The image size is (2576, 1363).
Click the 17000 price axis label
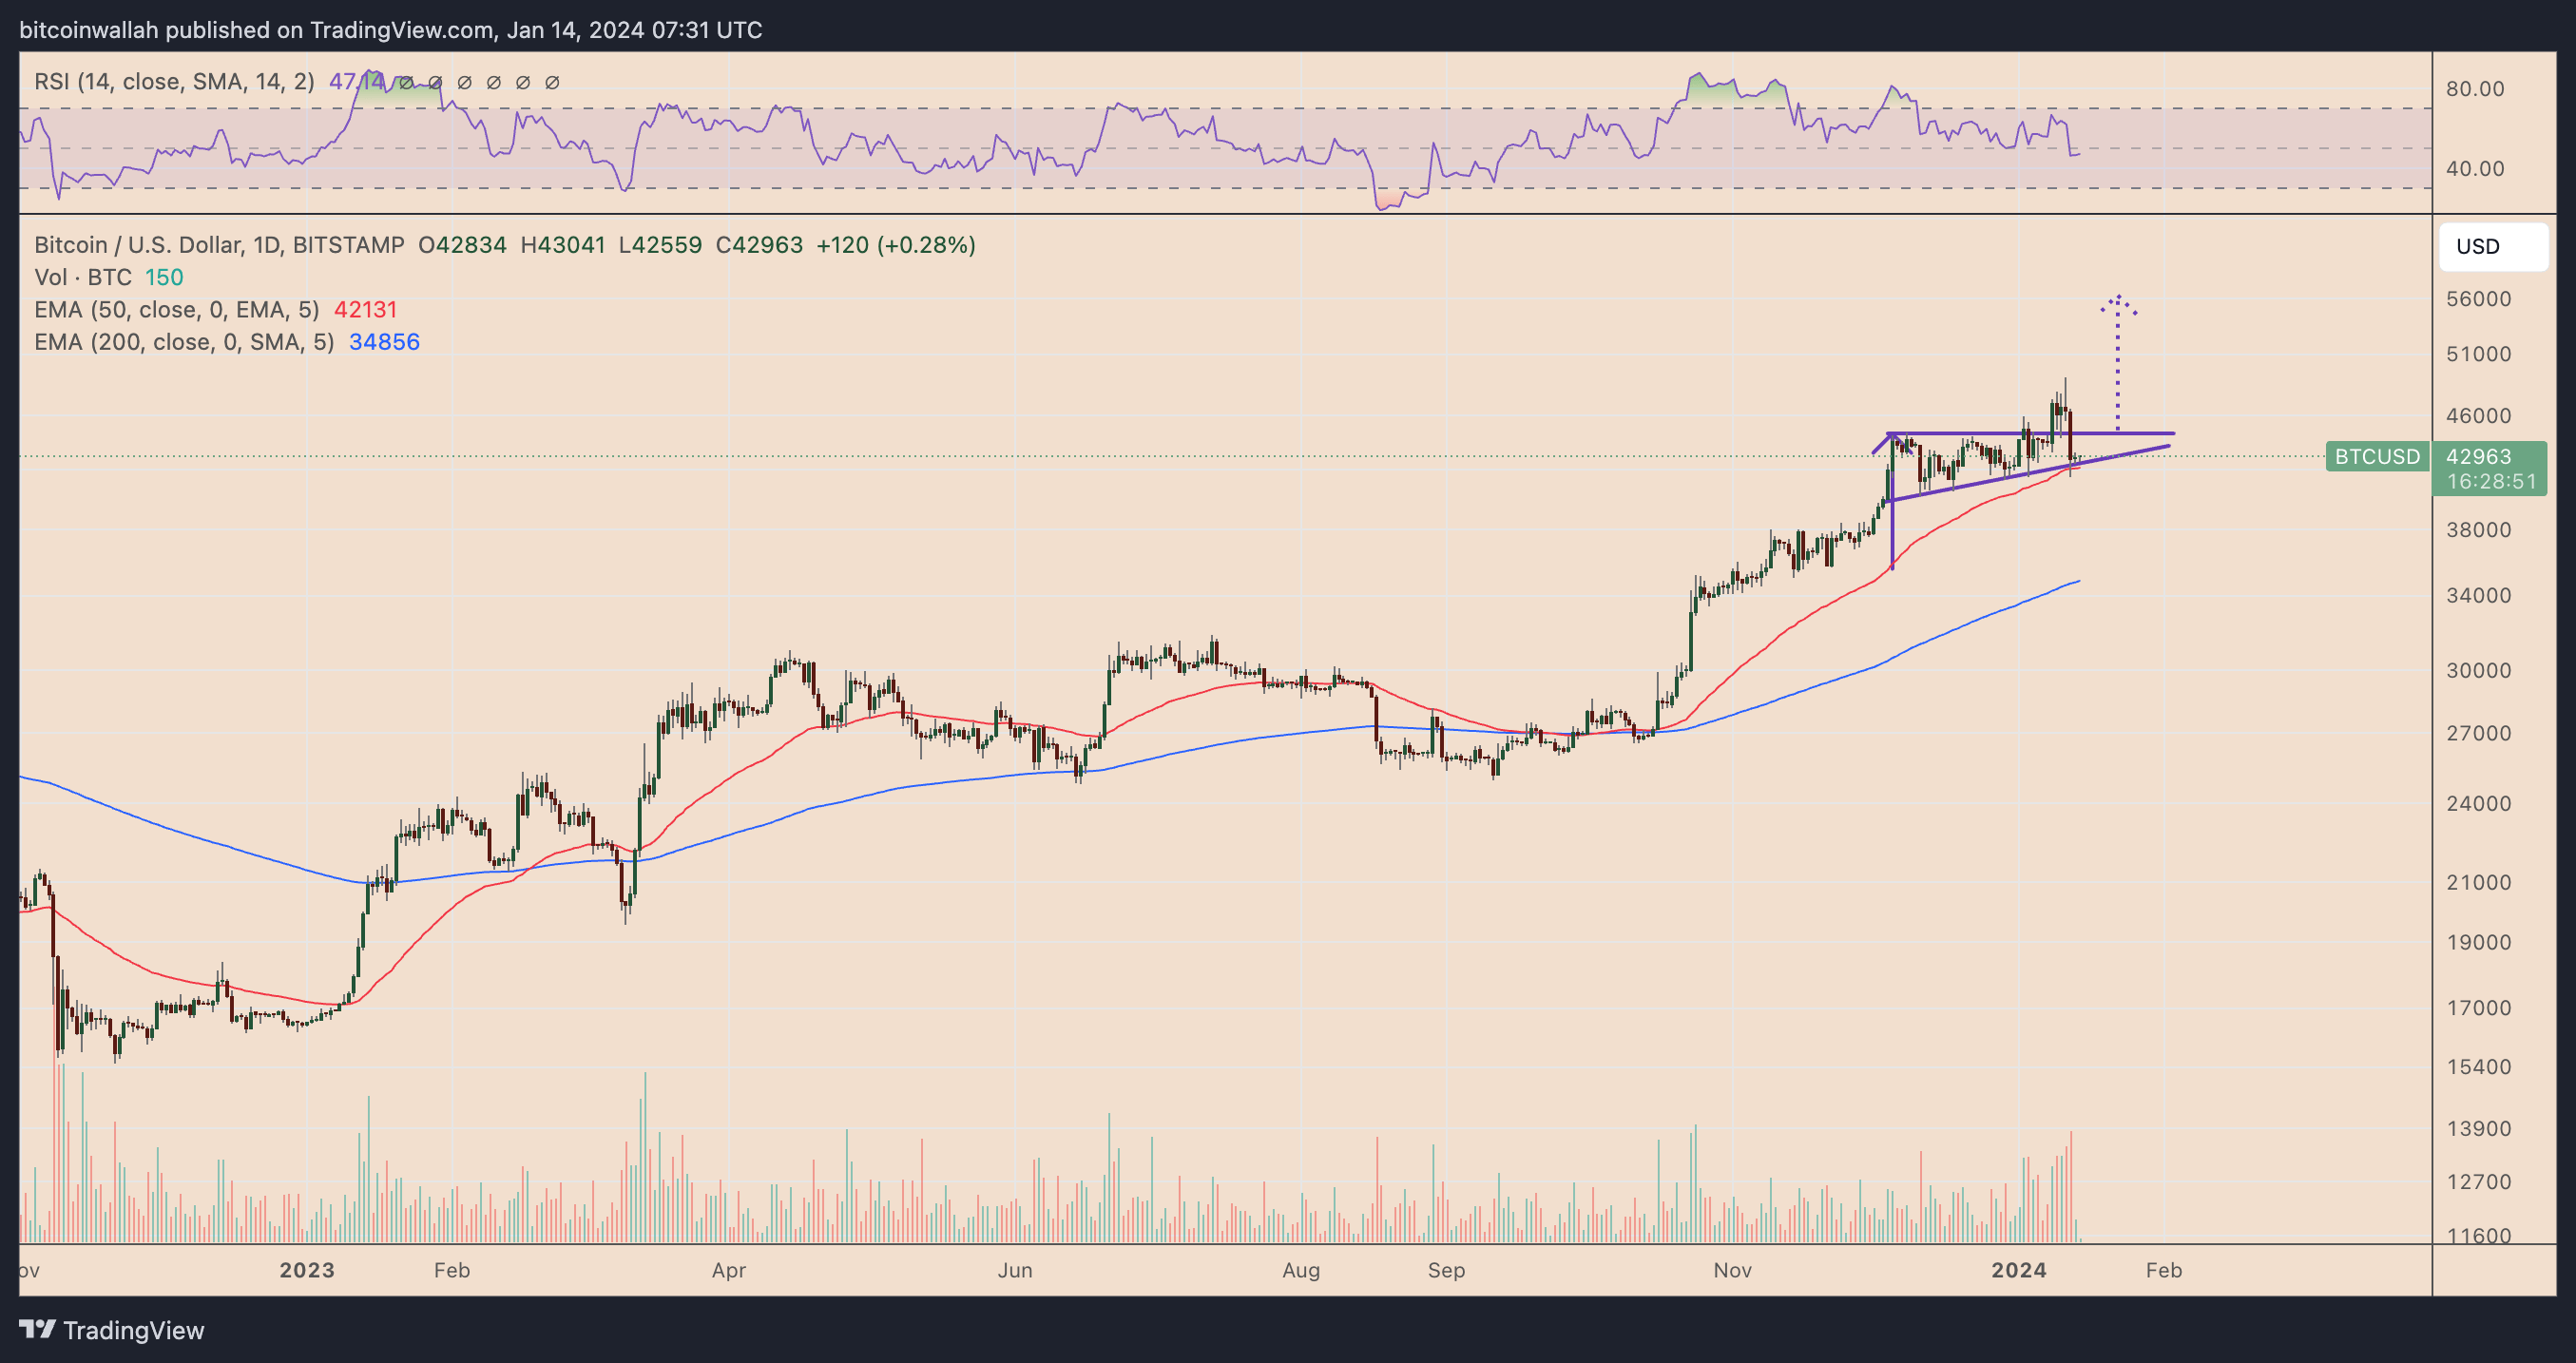click(x=2478, y=1008)
